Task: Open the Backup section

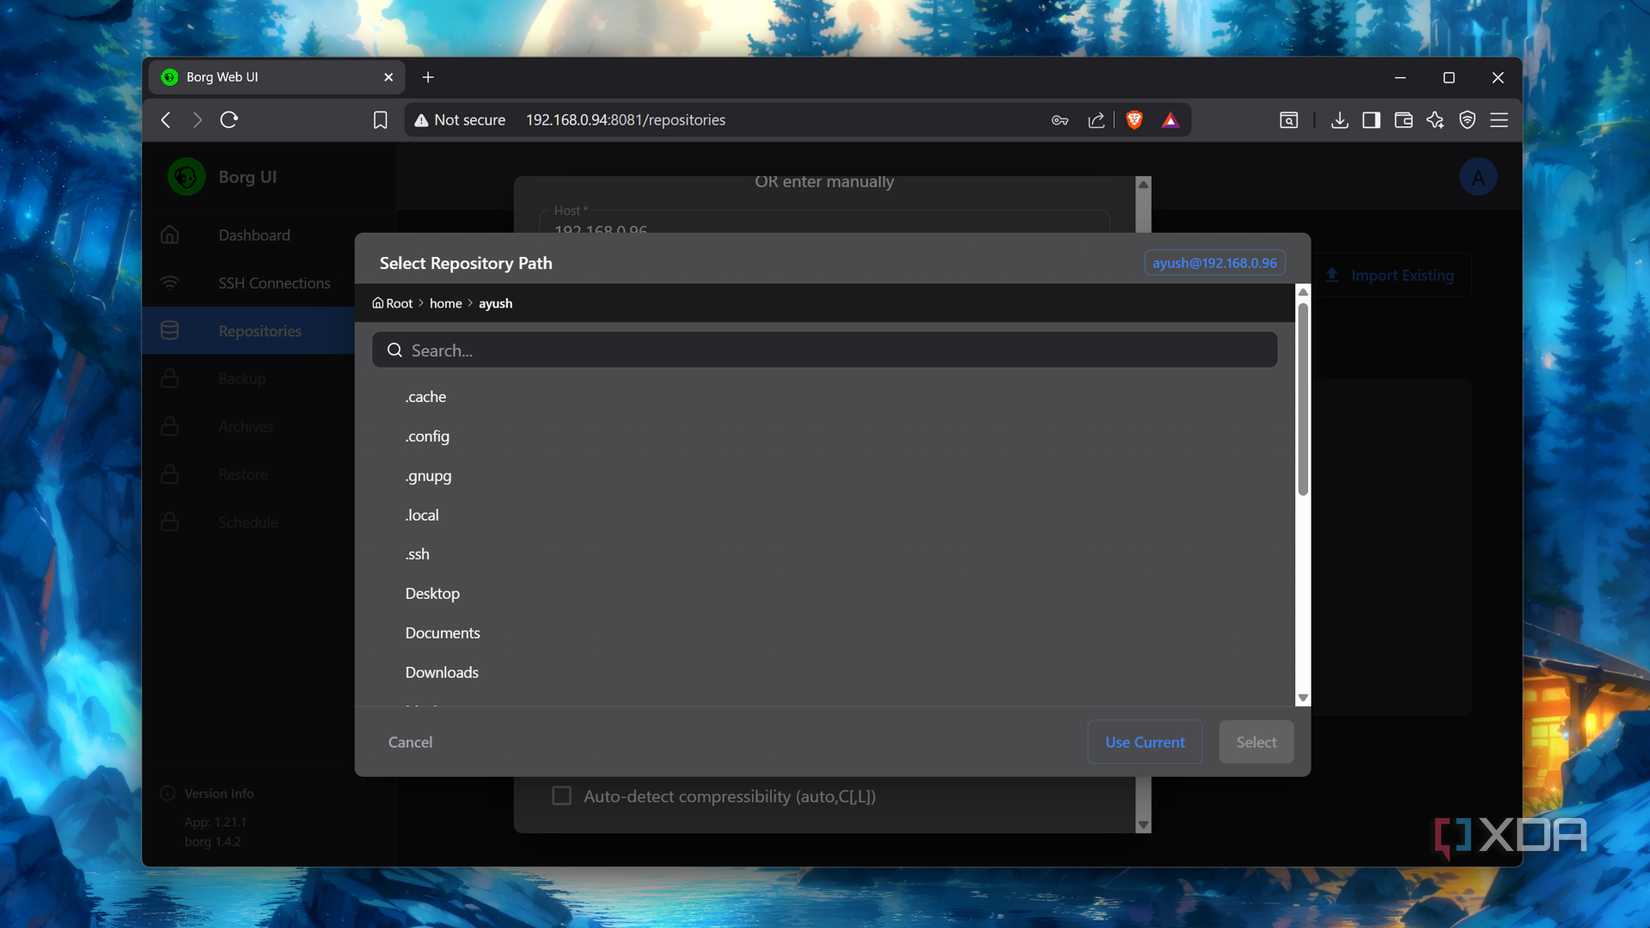Action: click(241, 378)
